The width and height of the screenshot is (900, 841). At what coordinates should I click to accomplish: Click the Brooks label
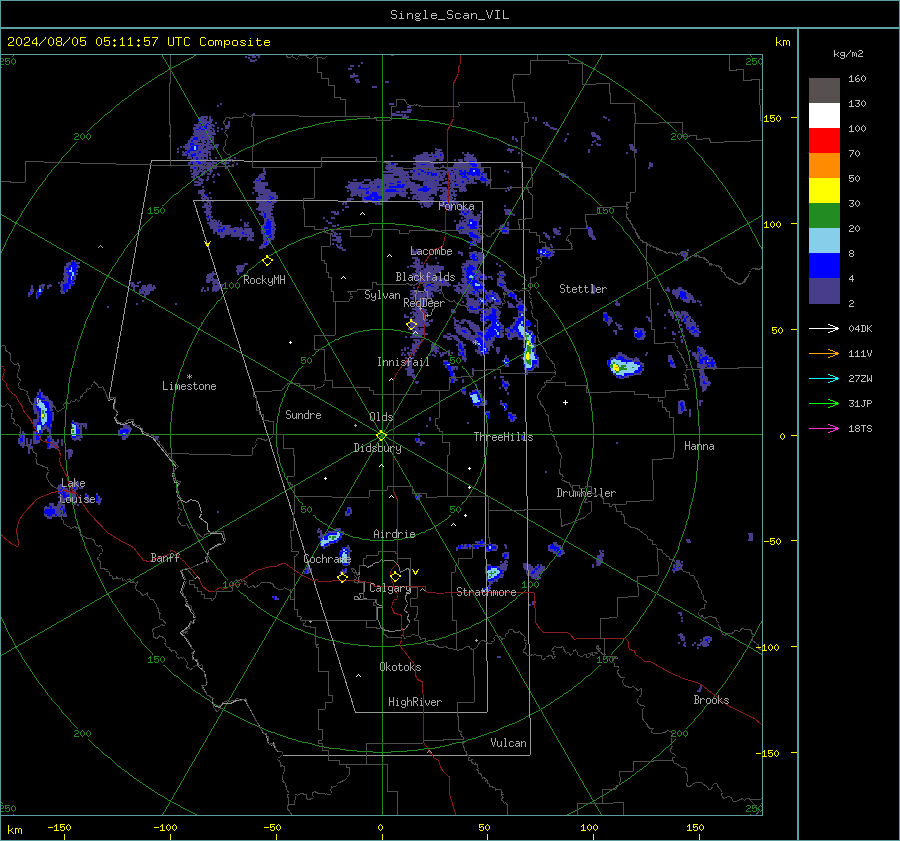711,700
